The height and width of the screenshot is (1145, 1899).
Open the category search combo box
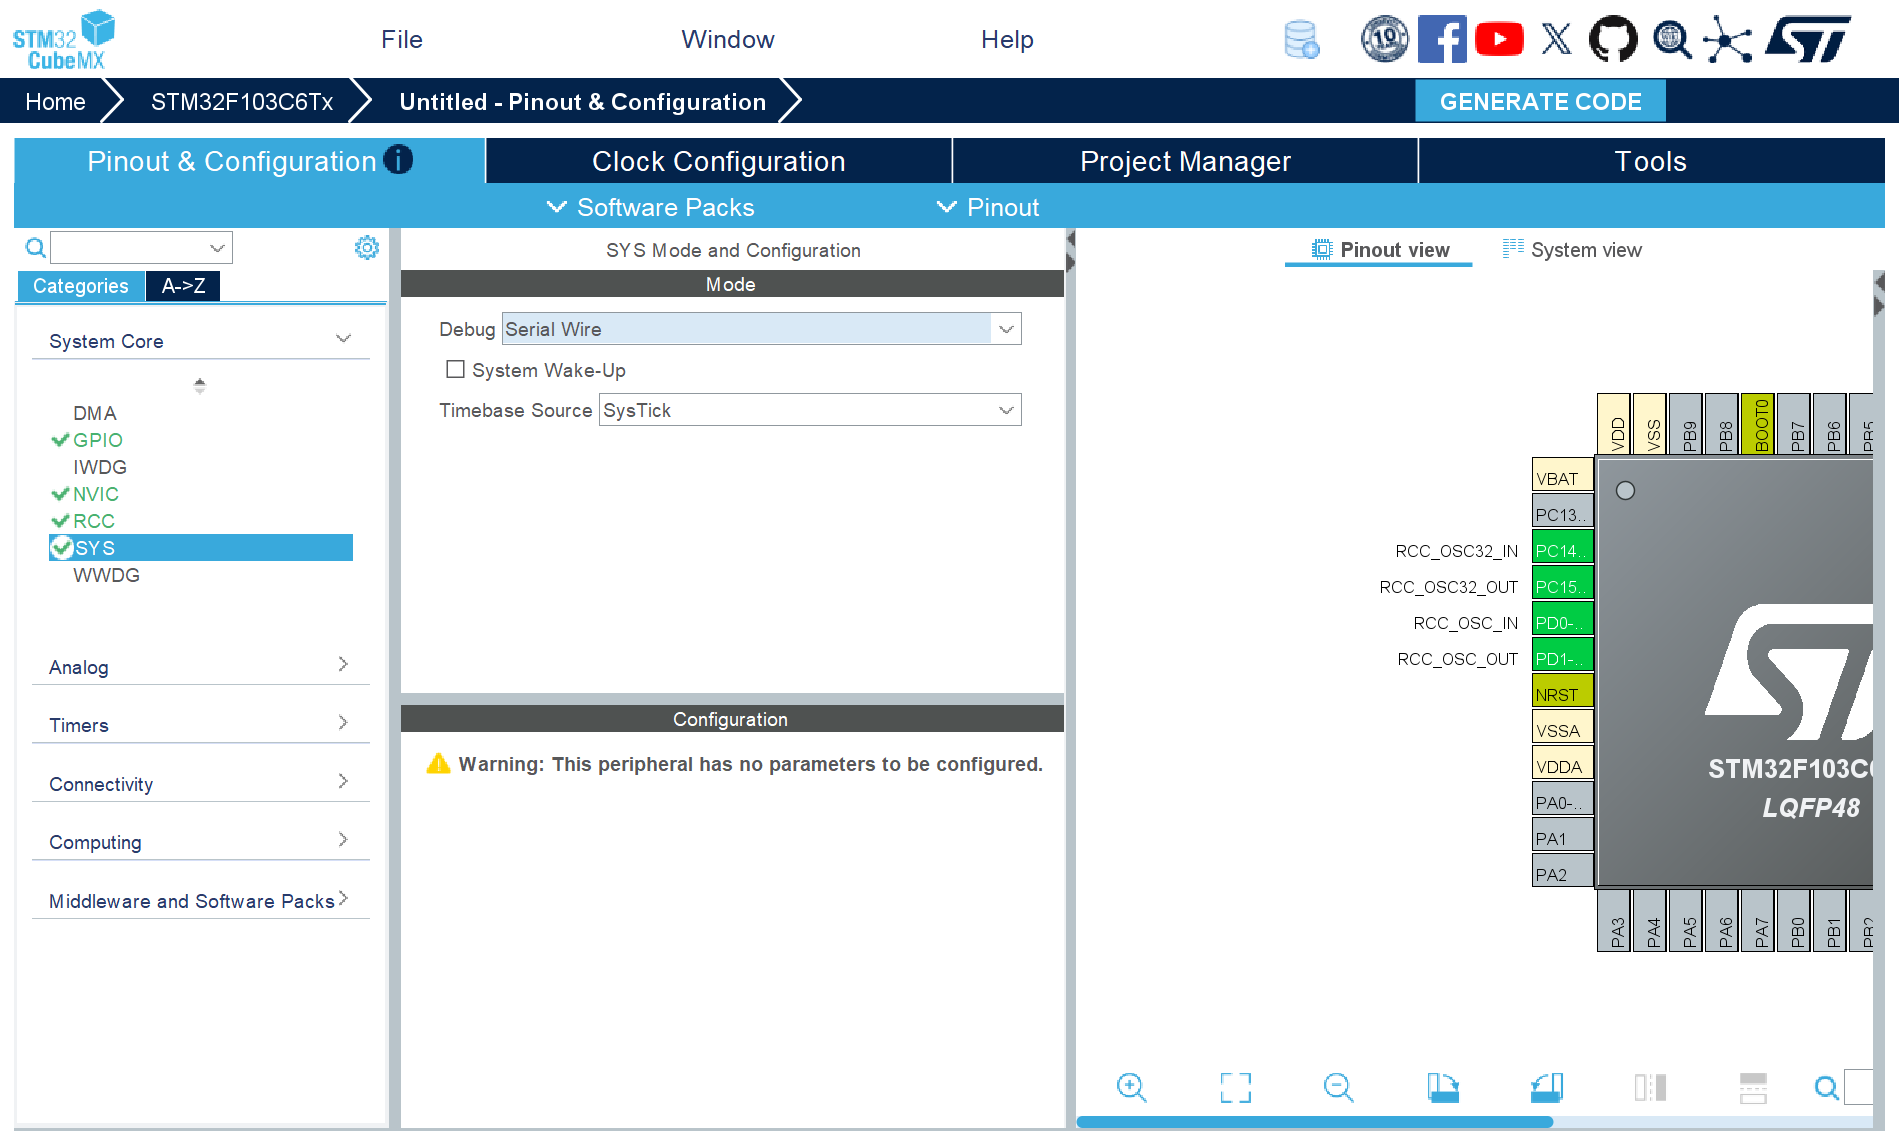point(141,247)
